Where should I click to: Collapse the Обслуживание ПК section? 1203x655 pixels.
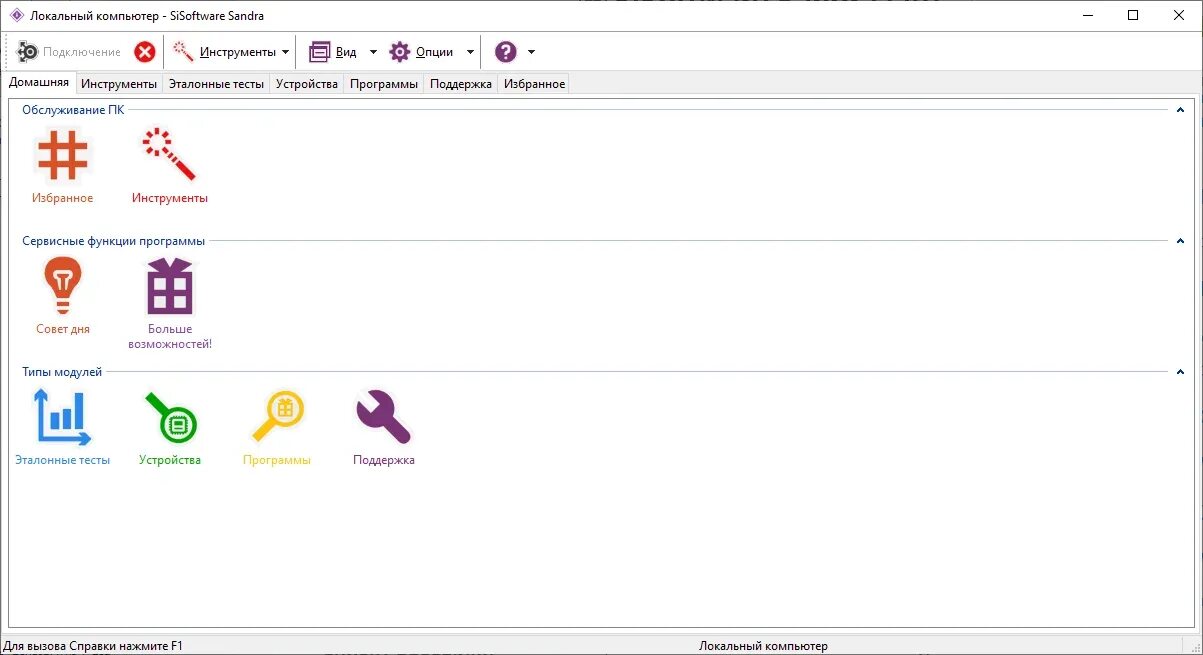[x=1180, y=110]
